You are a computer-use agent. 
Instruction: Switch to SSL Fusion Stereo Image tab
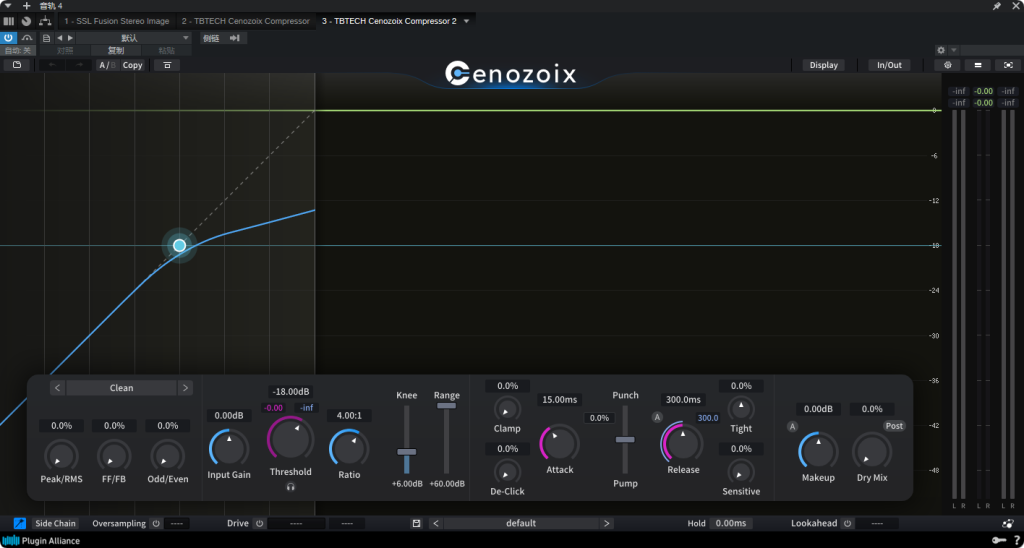tap(116, 21)
